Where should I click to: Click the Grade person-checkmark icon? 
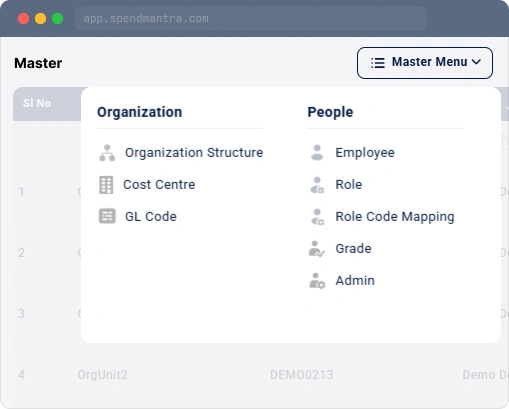pyautogui.click(x=317, y=249)
